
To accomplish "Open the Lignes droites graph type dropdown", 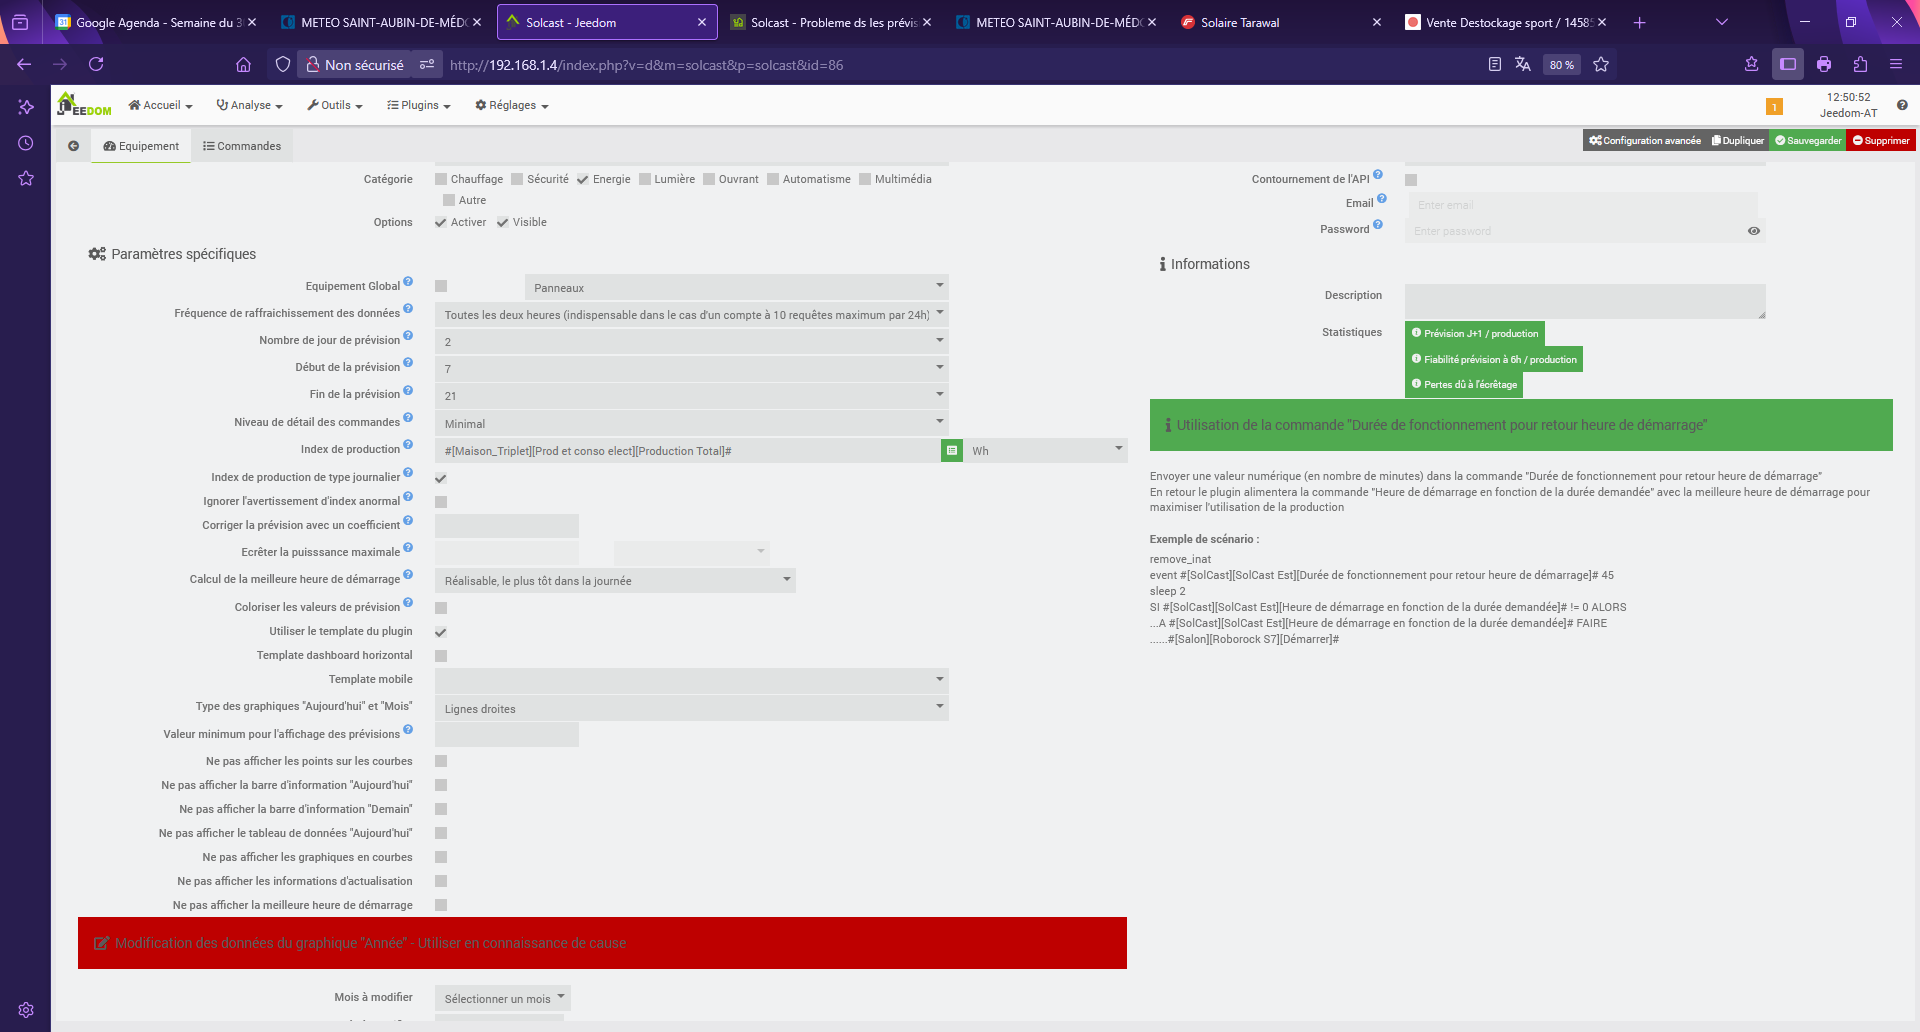I will point(691,708).
